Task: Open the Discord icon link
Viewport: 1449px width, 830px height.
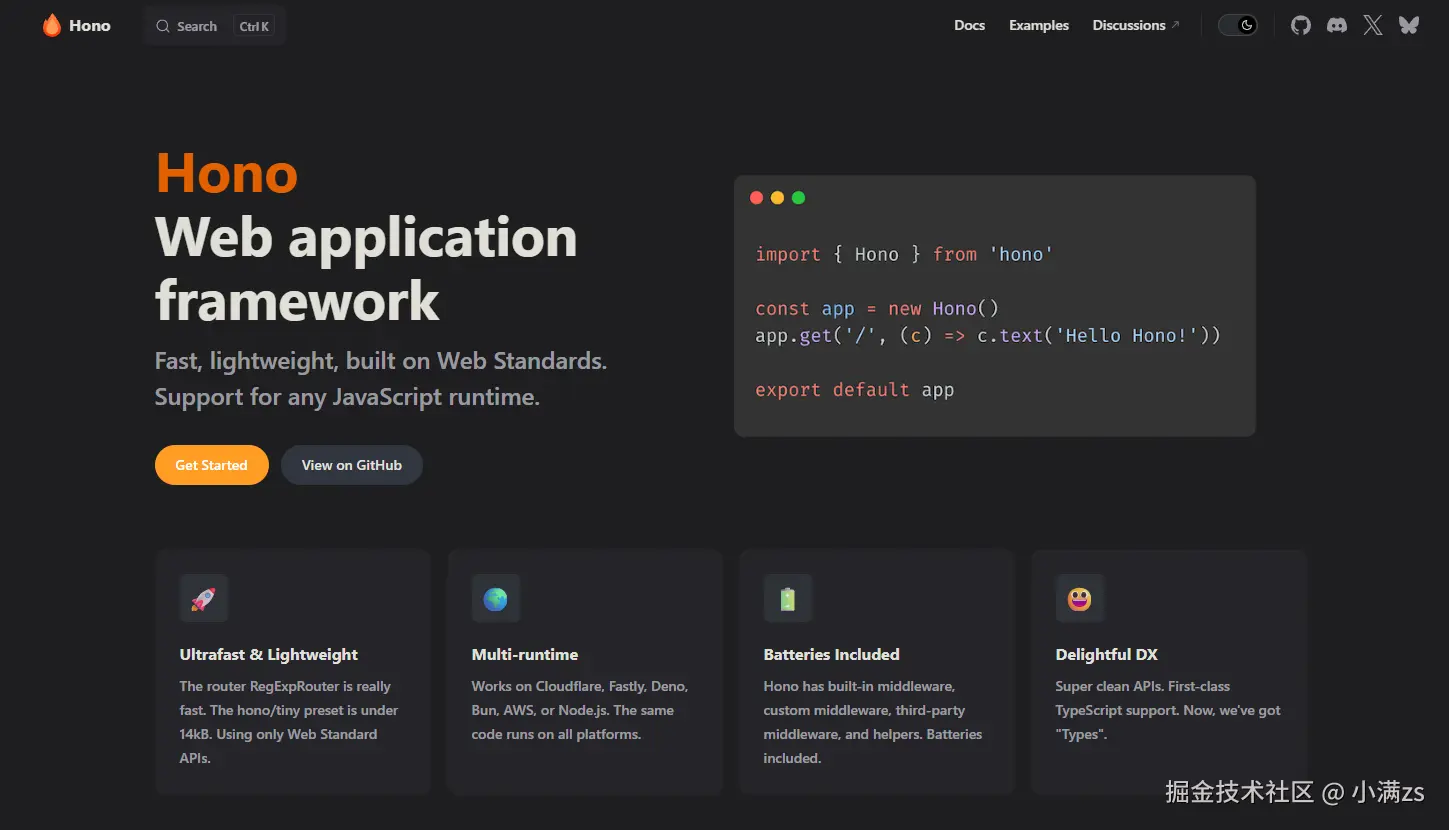Action: (x=1336, y=25)
